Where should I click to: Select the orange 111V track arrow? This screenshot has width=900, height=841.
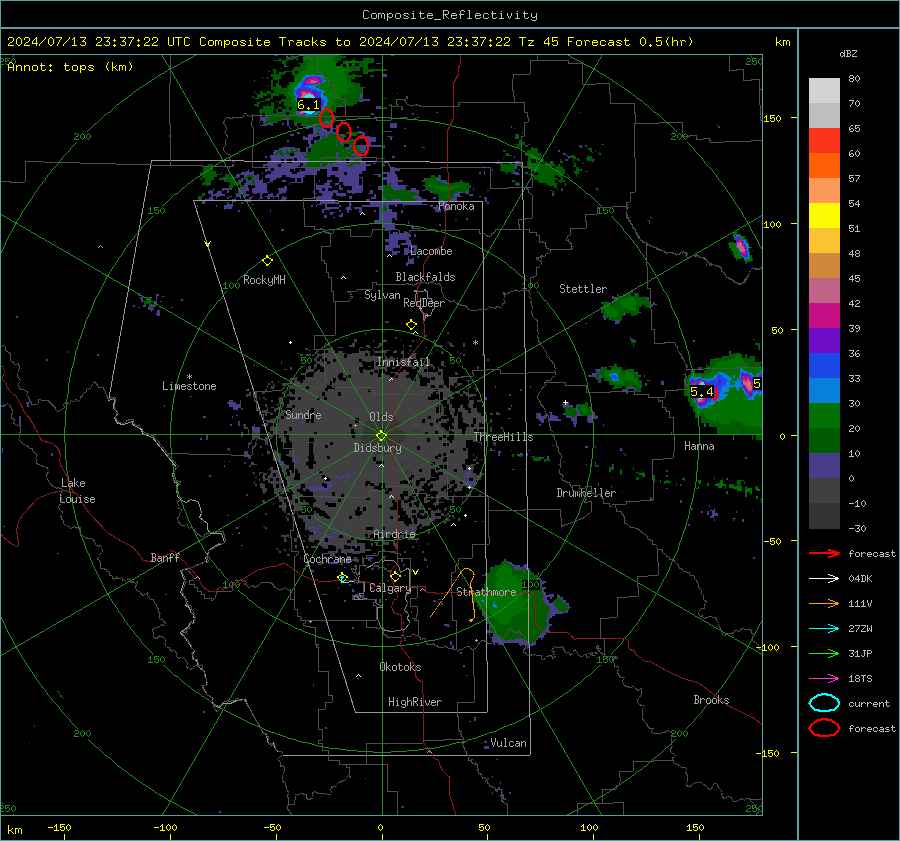coord(824,603)
